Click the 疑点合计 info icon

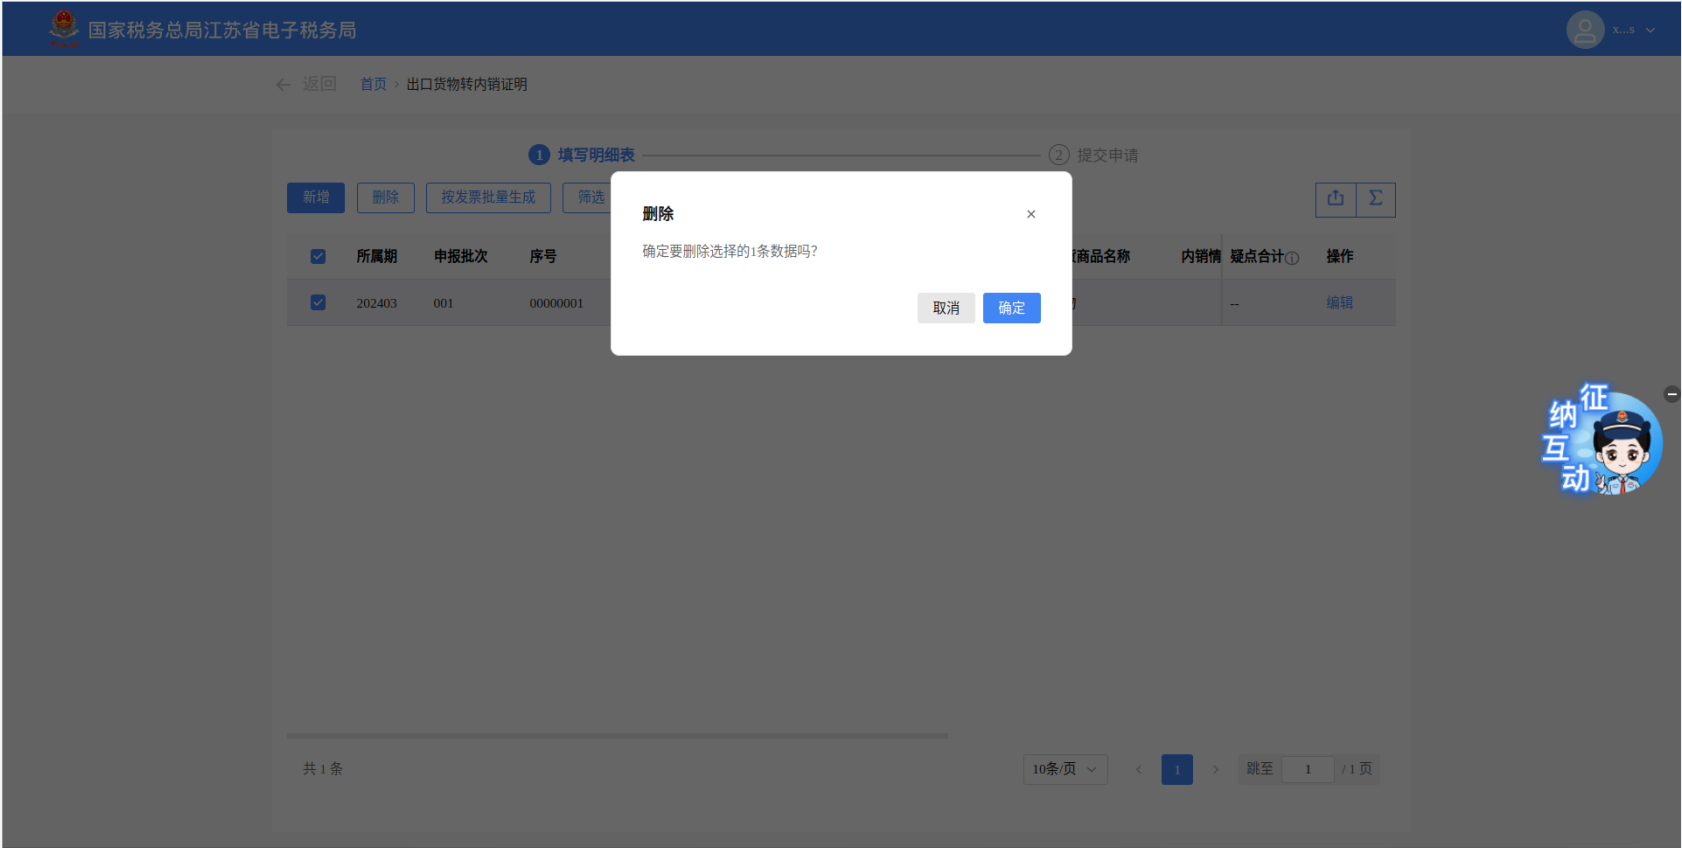pyautogui.click(x=1292, y=258)
